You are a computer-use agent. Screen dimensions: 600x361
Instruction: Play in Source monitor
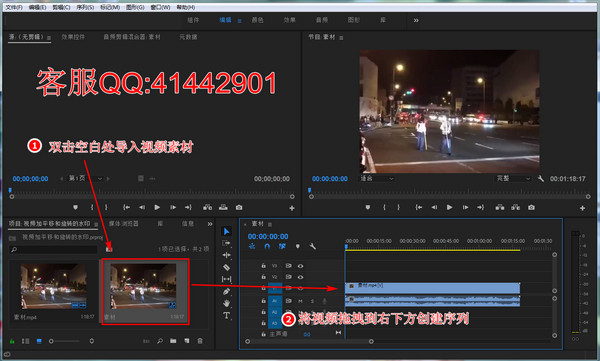coord(157,207)
